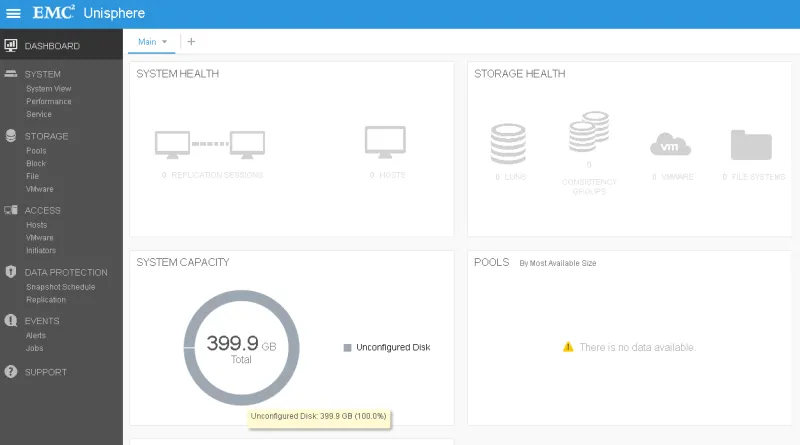Click 'By Most Available Size' in Pools

pyautogui.click(x=558, y=263)
